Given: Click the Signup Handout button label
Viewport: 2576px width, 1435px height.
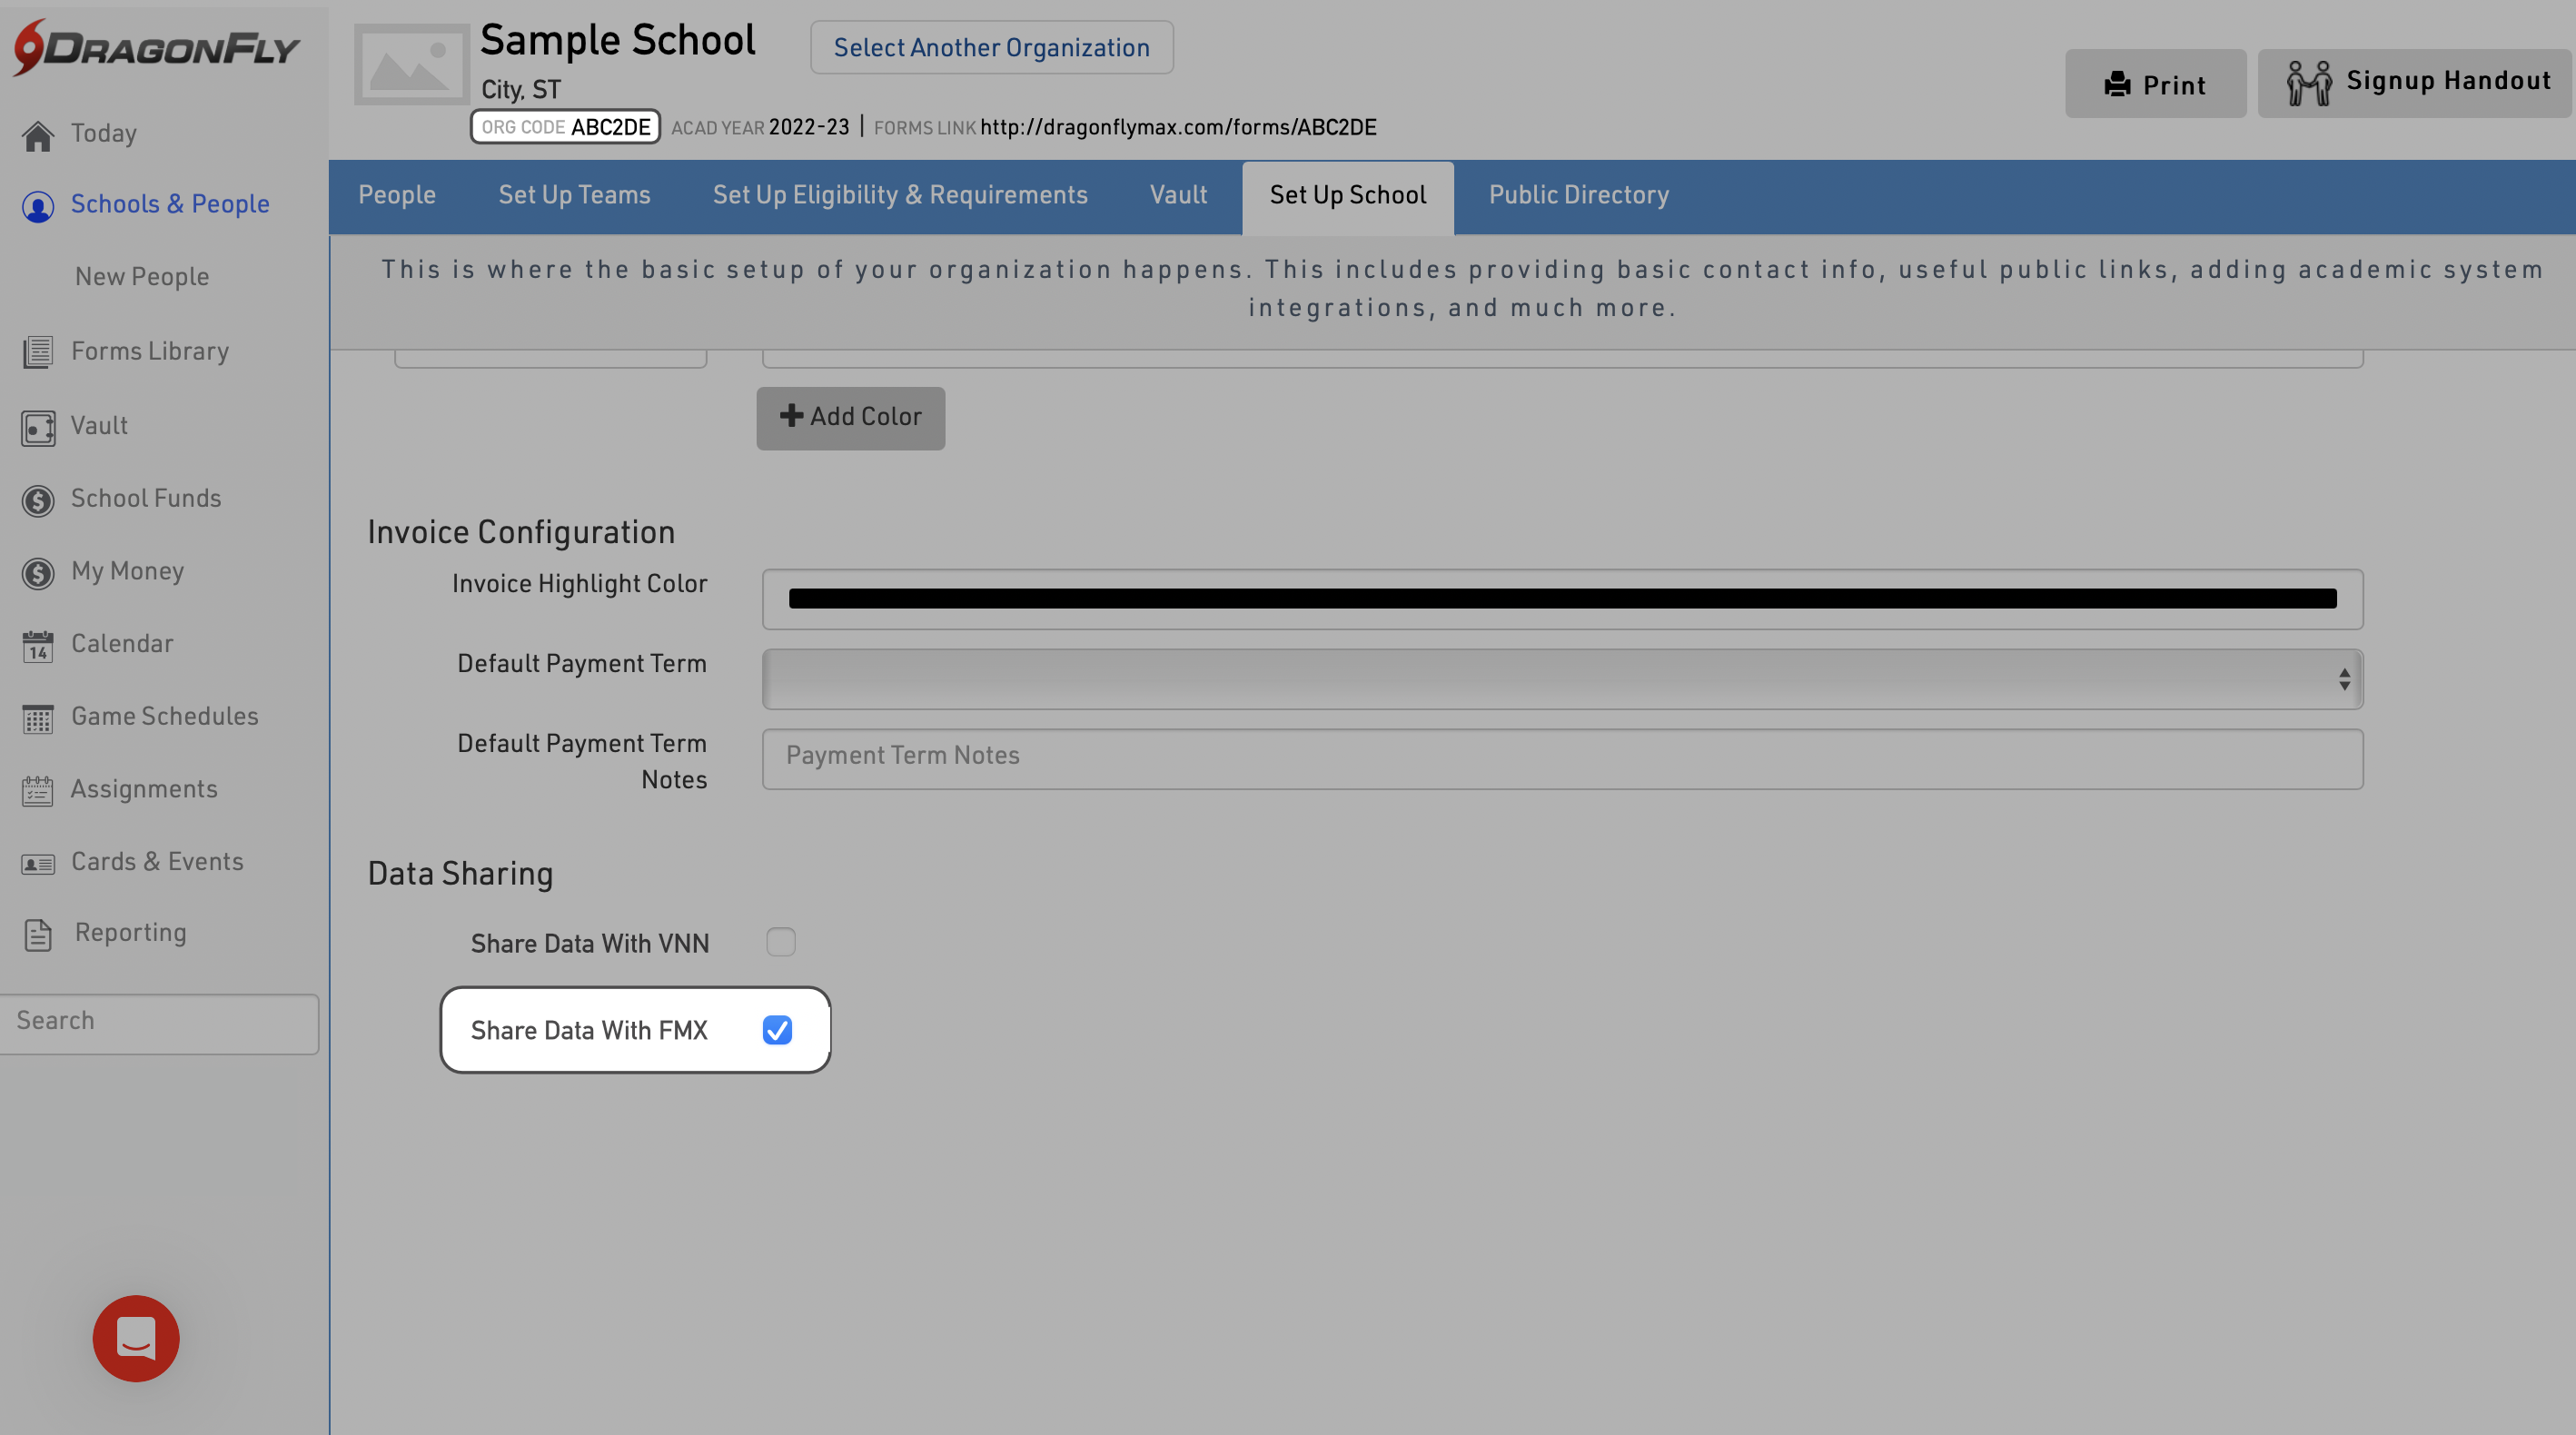Looking at the screenshot, I should click(2448, 81).
